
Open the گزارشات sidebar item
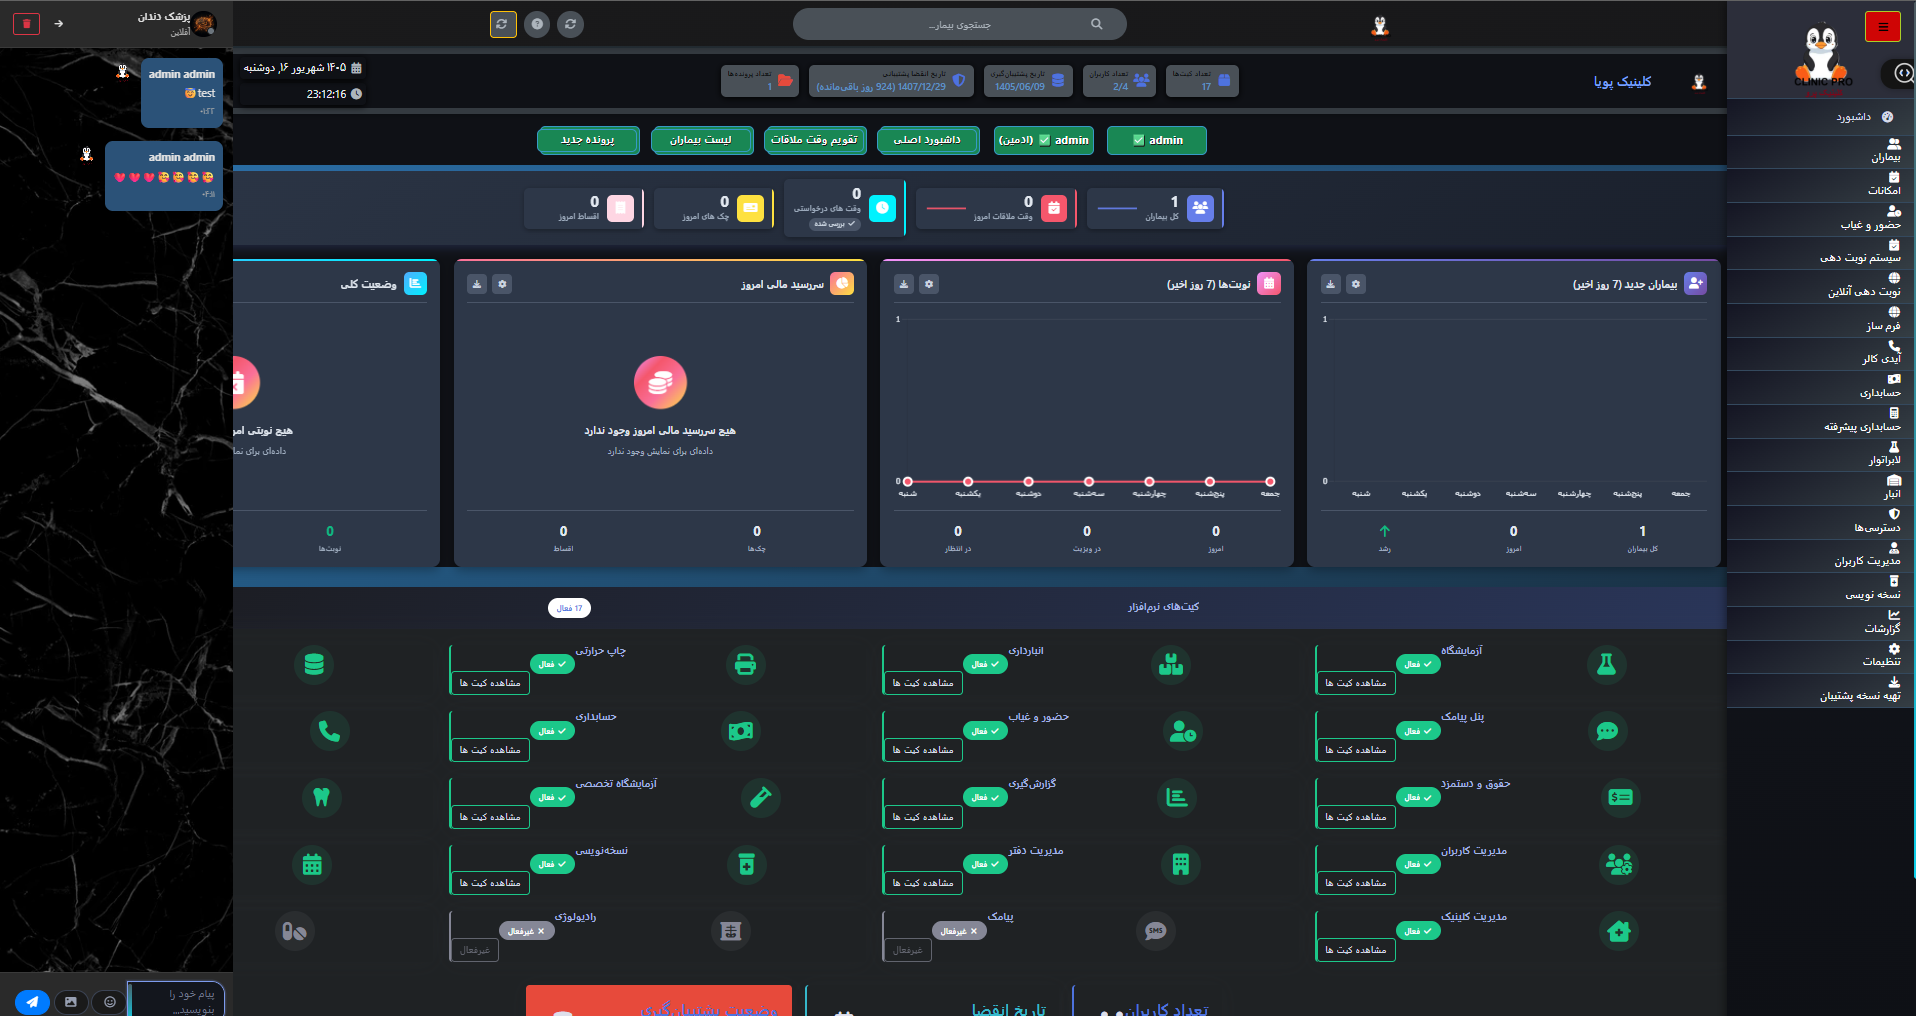pos(1820,623)
